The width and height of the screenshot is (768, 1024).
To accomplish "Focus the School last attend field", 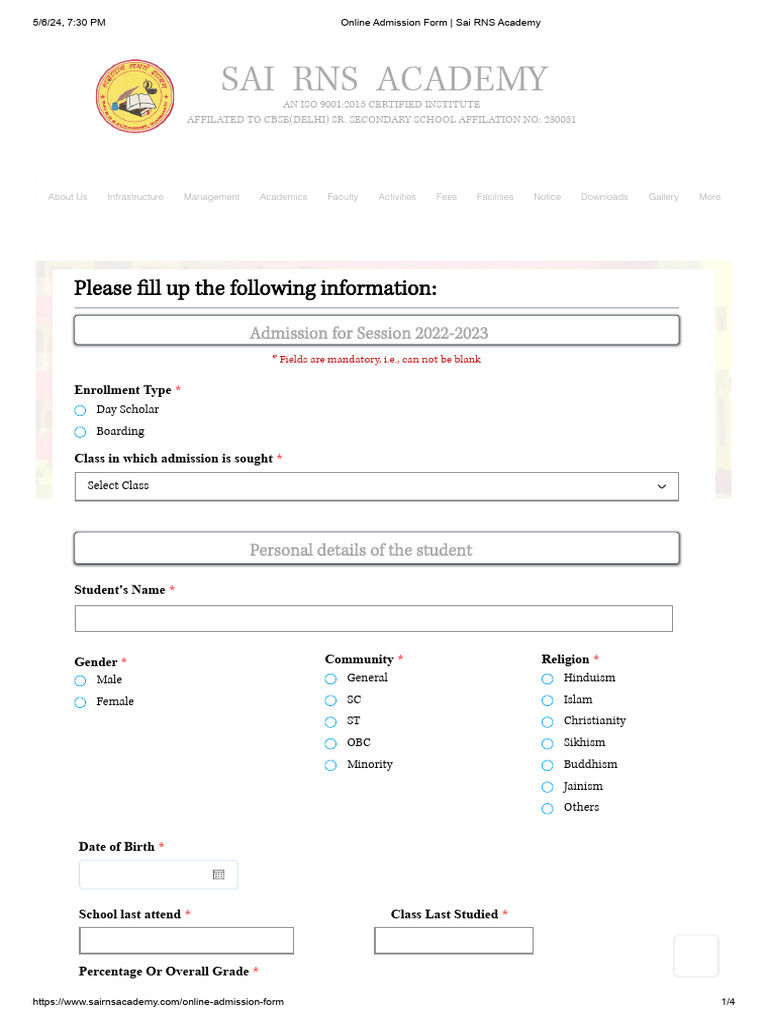I will click(x=186, y=941).
